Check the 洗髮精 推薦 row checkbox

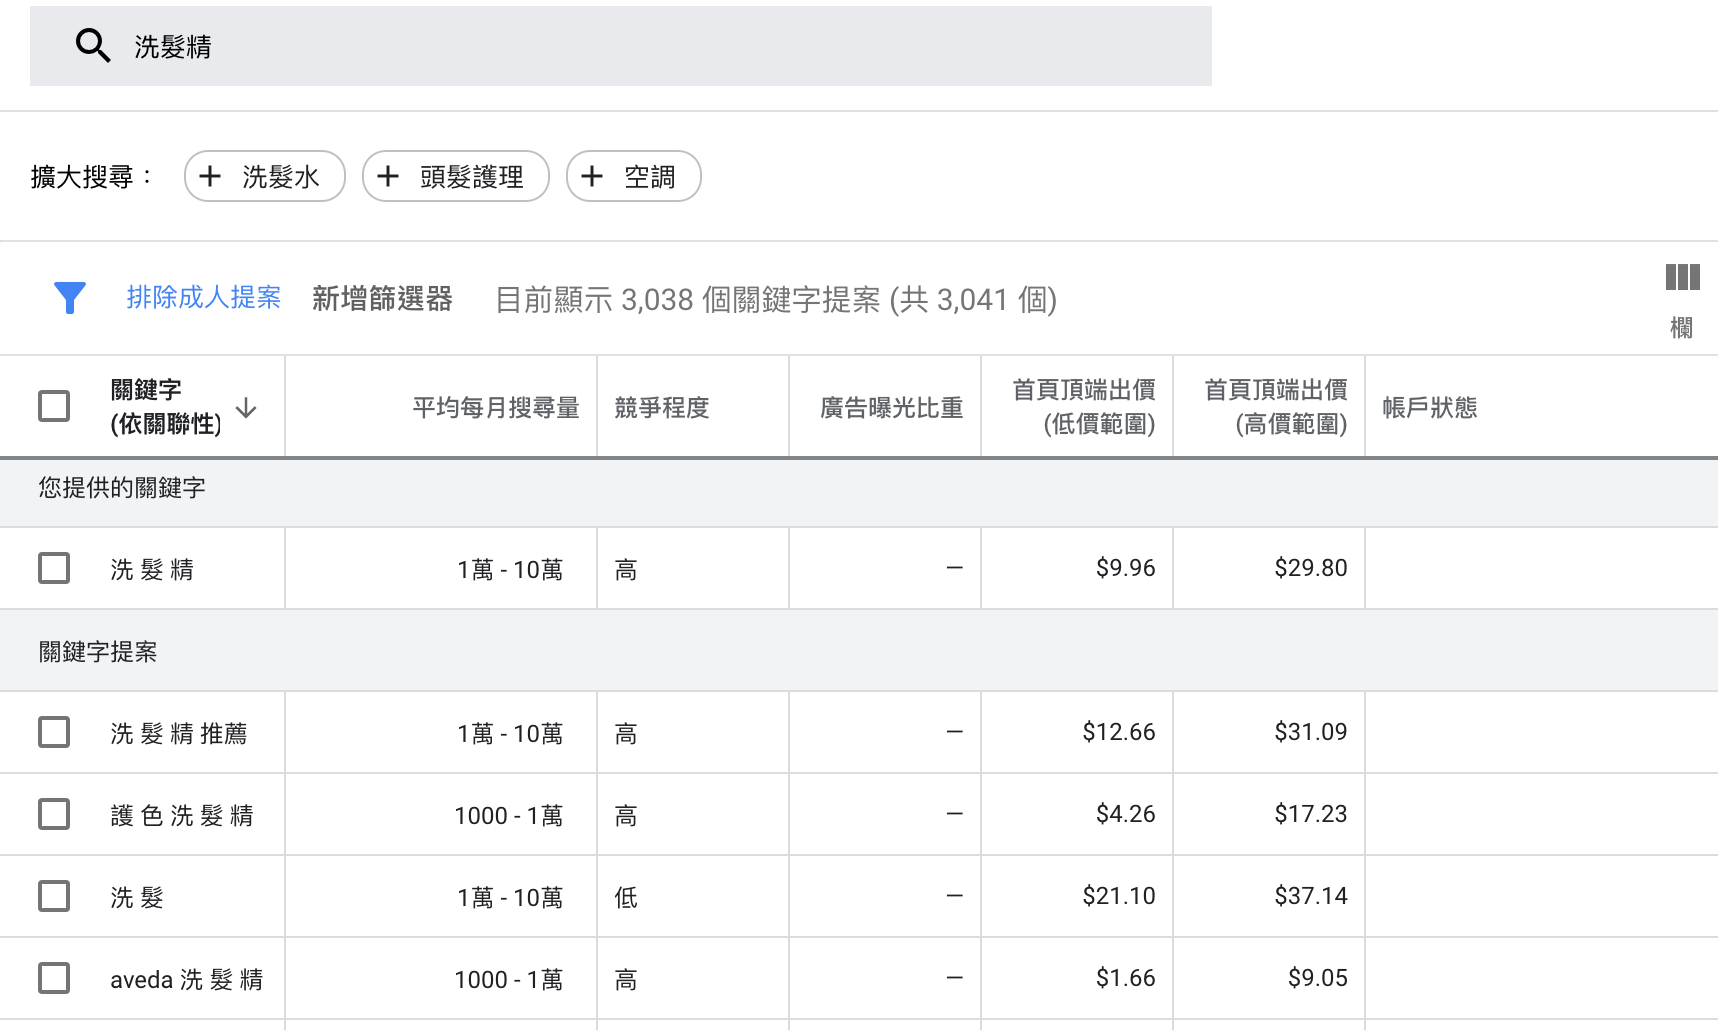(x=54, y=732)
